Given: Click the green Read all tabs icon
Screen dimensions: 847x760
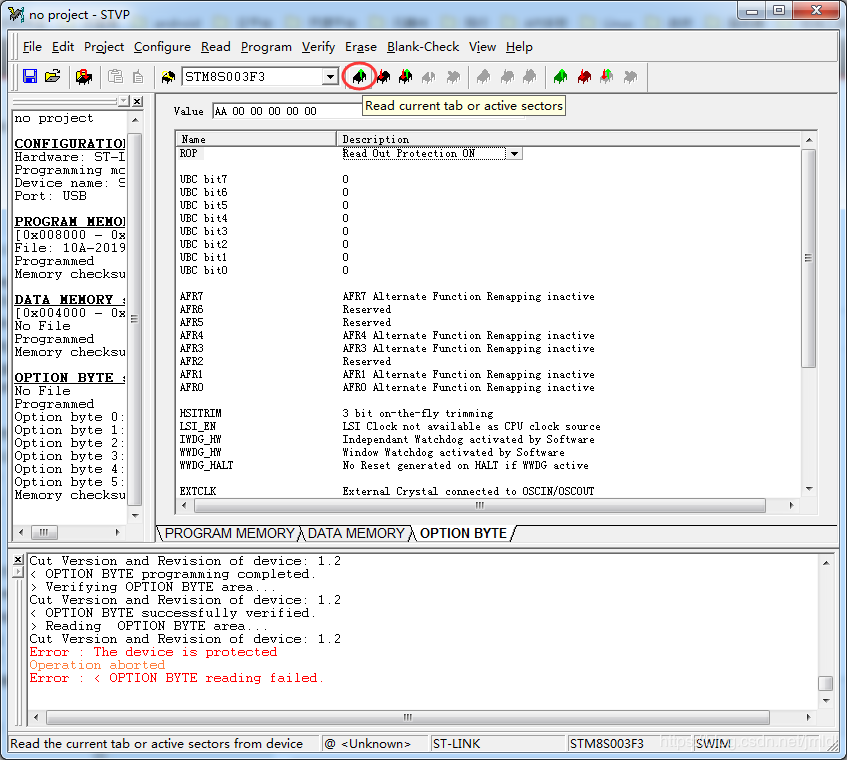Looking at the screenshot, I should [x=560, y=77].
